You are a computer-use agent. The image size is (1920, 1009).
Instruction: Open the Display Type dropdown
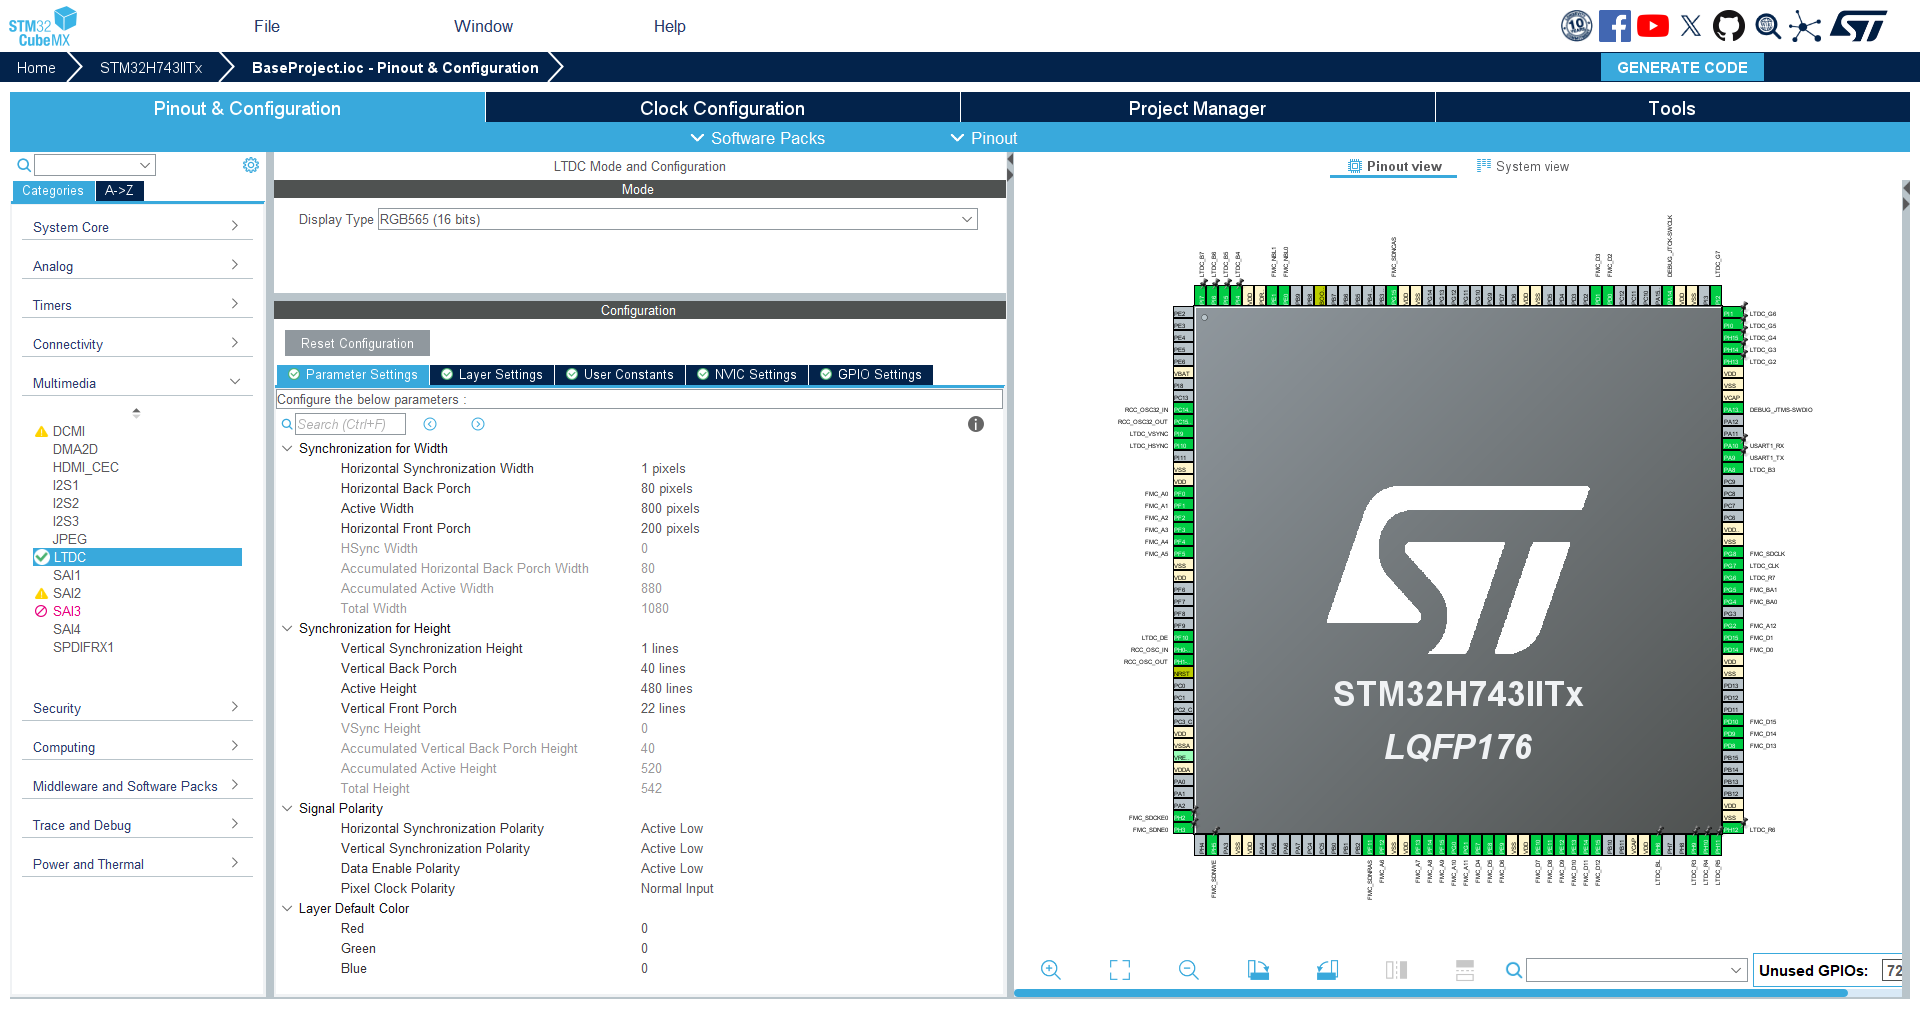point(677,220)
